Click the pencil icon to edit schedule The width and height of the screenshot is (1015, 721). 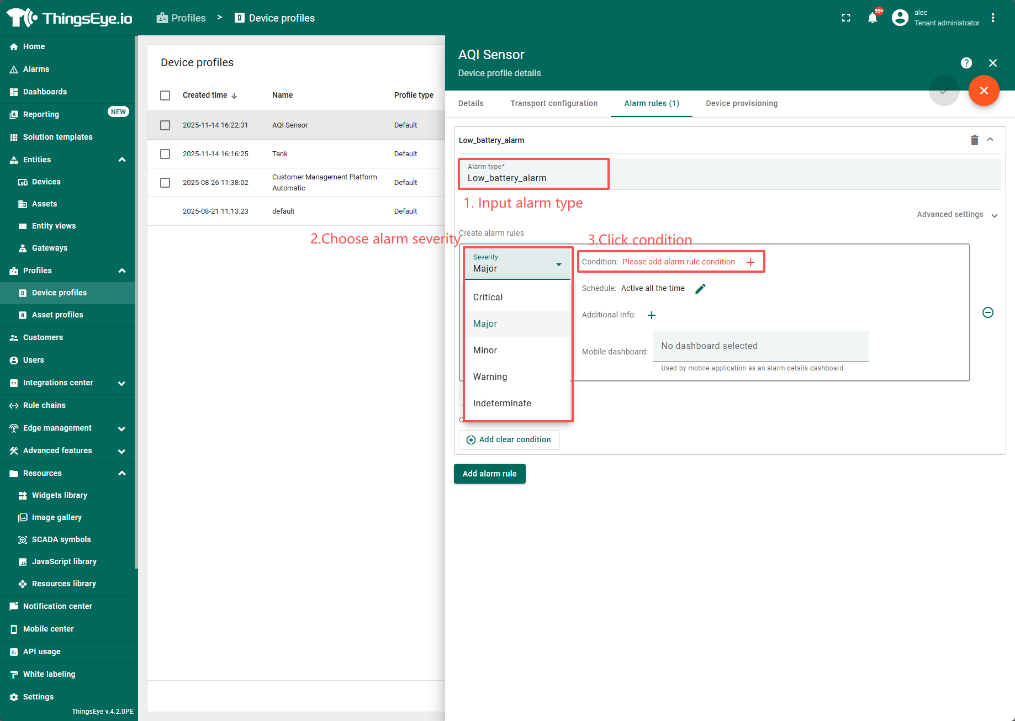700,289
